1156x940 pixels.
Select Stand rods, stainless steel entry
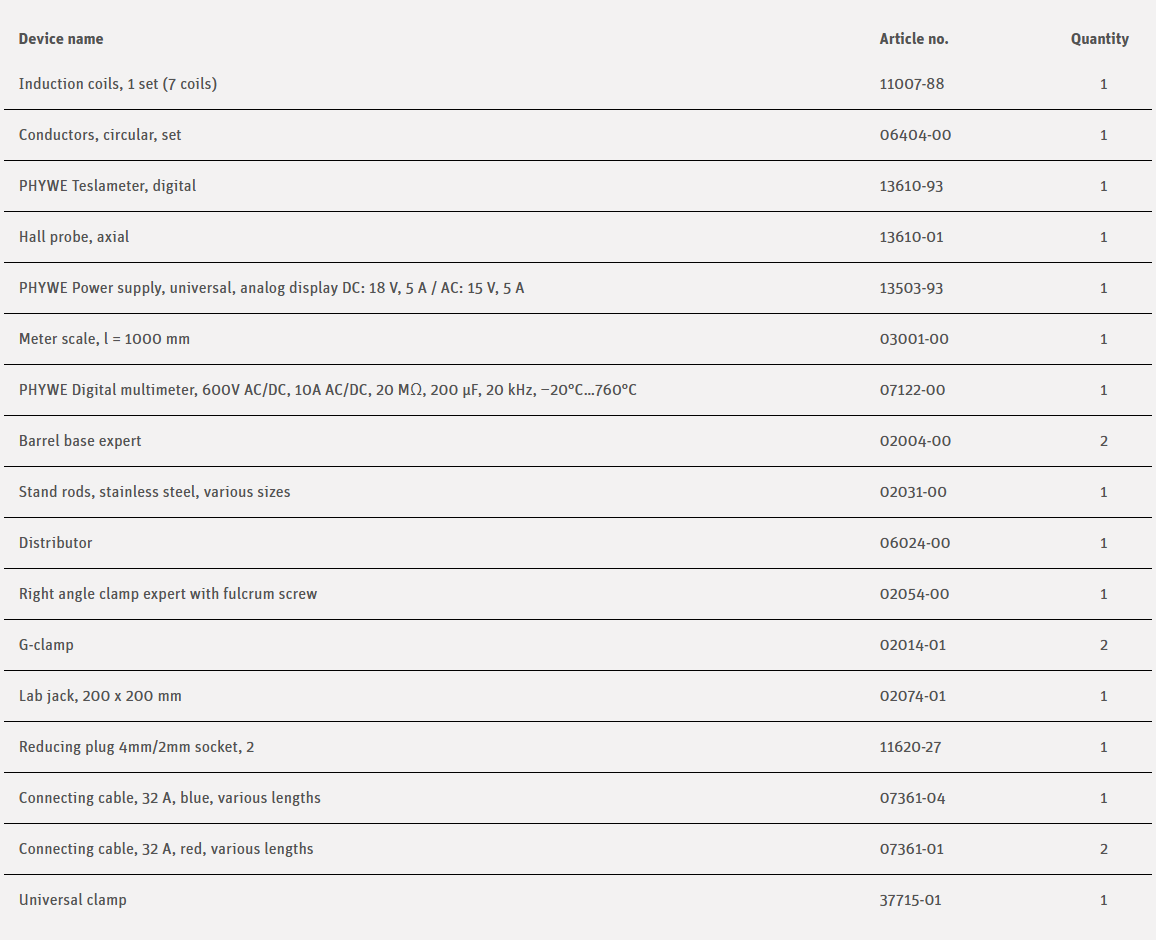point(154,492)
